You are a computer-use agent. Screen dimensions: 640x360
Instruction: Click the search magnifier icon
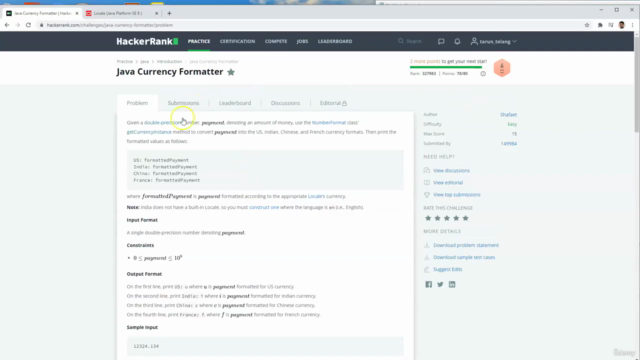(400, 41)
